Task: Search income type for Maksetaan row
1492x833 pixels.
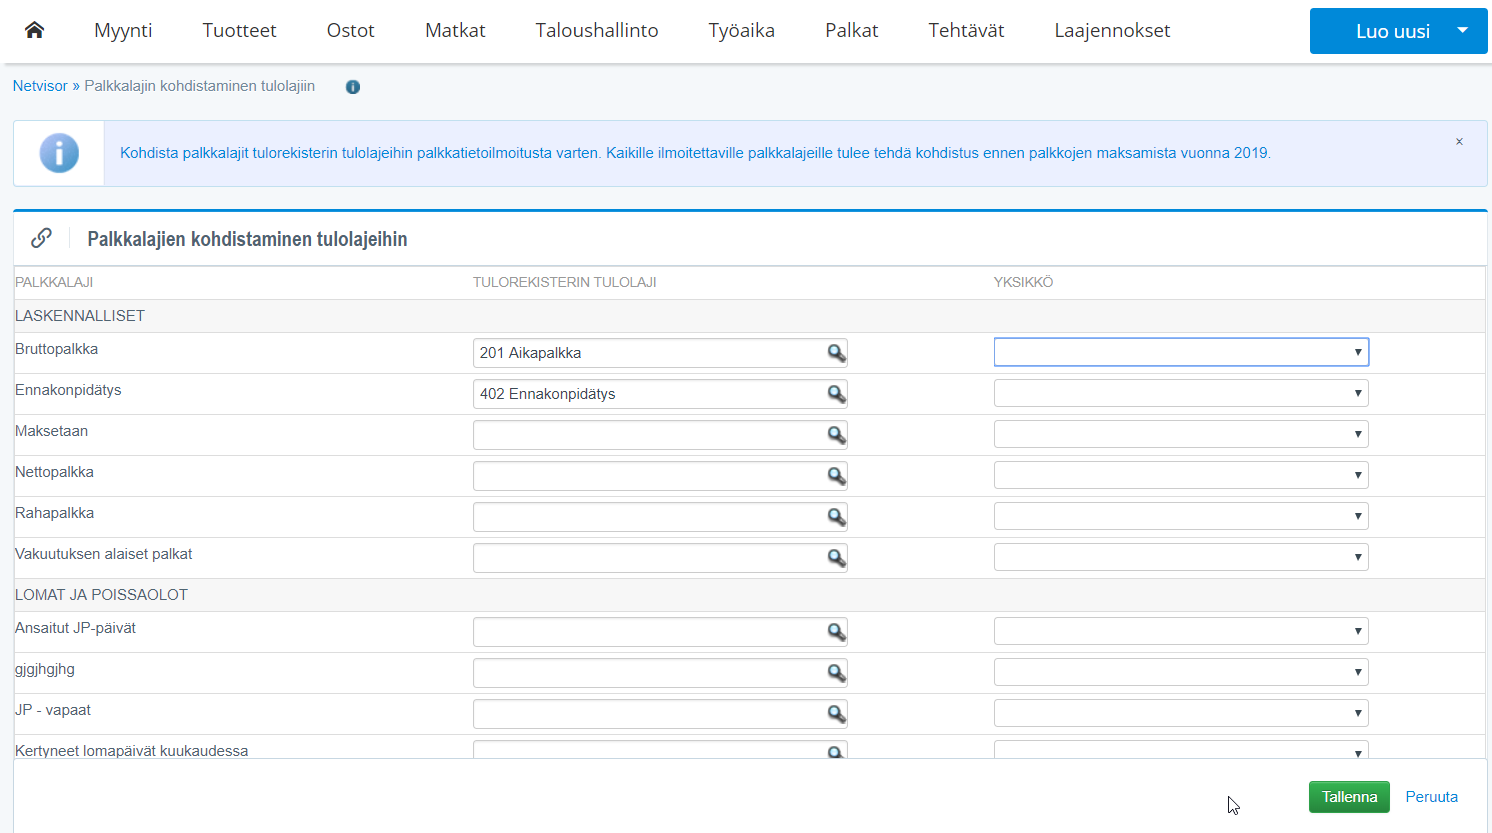Action: coord(836,435)
